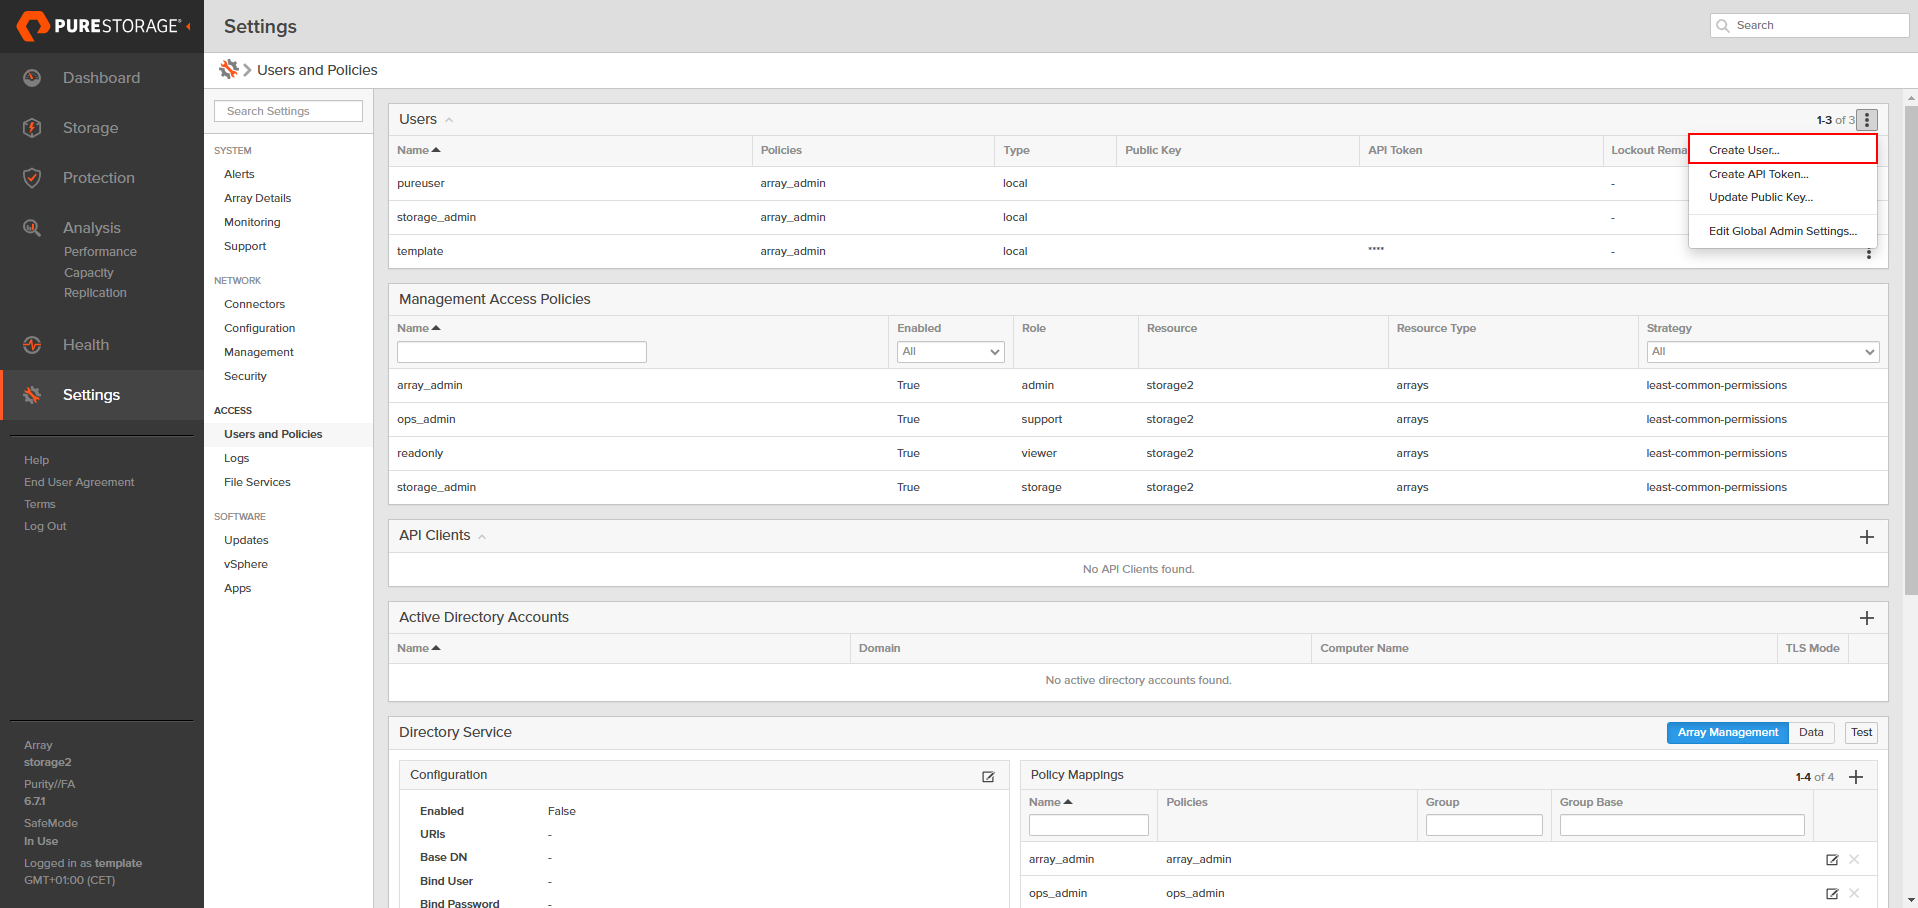1918x908 pixels.
Task: Go to Logs under Access
Action: coord(236,458)
